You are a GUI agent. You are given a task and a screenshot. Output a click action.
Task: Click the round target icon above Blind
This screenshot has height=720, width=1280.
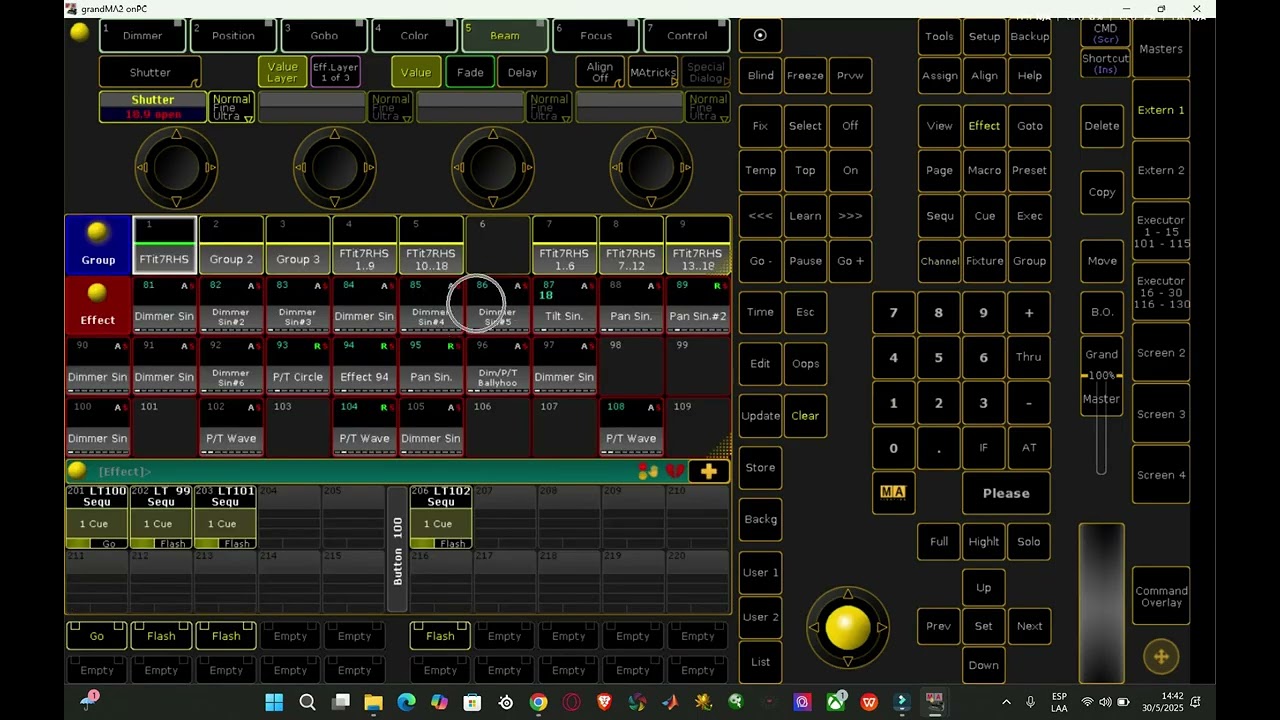pyautogui.click(x=760, y=35)
